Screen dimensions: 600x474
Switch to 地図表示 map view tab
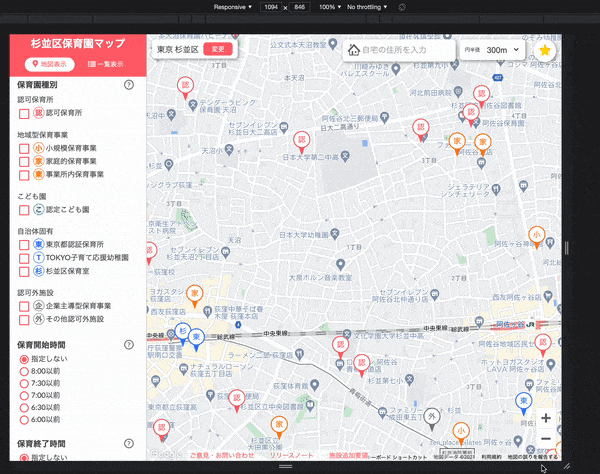(x=49, y=64)
